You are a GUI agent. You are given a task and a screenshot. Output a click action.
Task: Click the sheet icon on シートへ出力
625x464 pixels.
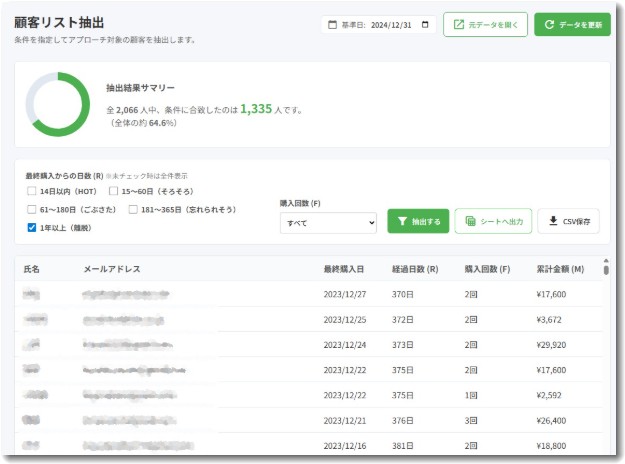470,221
